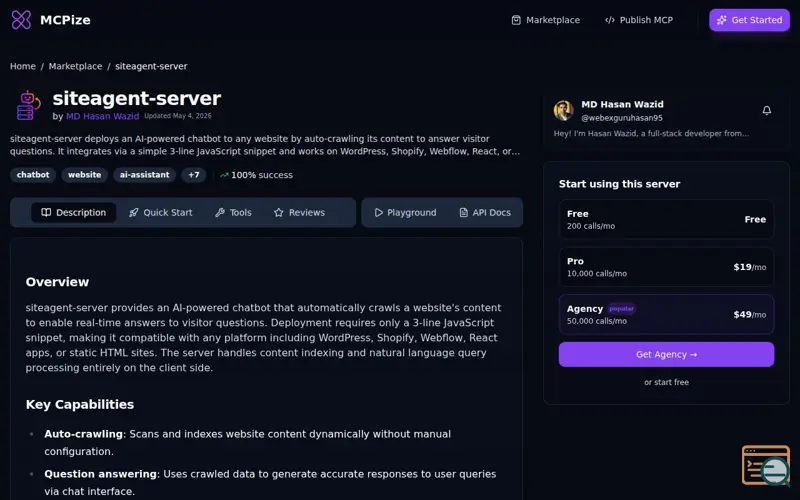This screenshot has width=800, height=500.
Task: Go to Marketplace in top navigation
Action: click(x=545, y=20)
